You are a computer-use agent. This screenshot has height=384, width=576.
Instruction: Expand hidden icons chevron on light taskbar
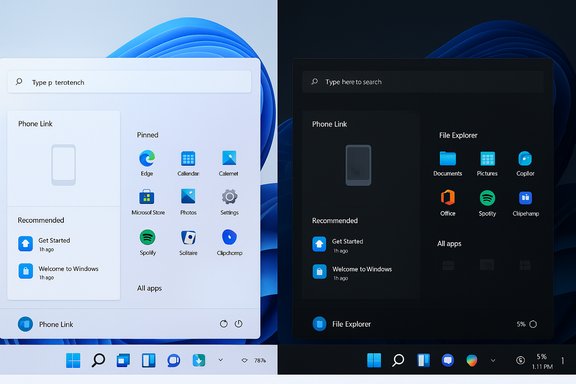click(x=220, y=360)
